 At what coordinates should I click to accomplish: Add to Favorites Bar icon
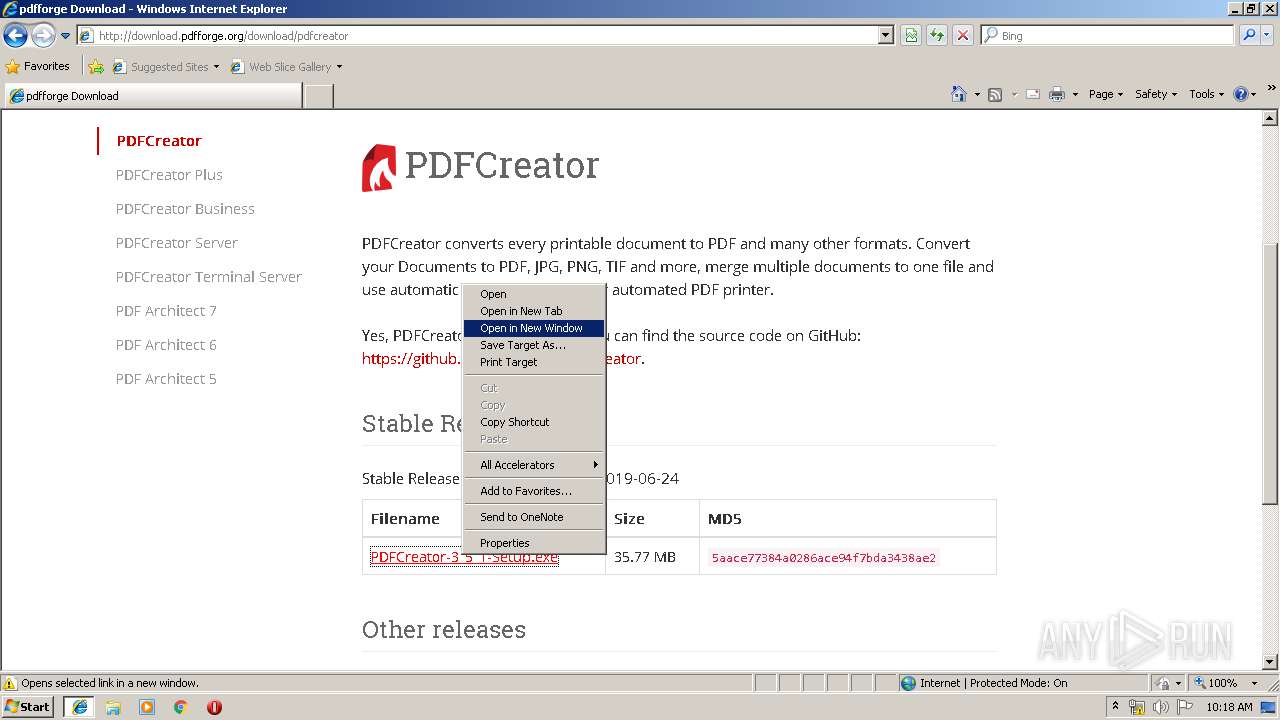click(x=96, y=67)
